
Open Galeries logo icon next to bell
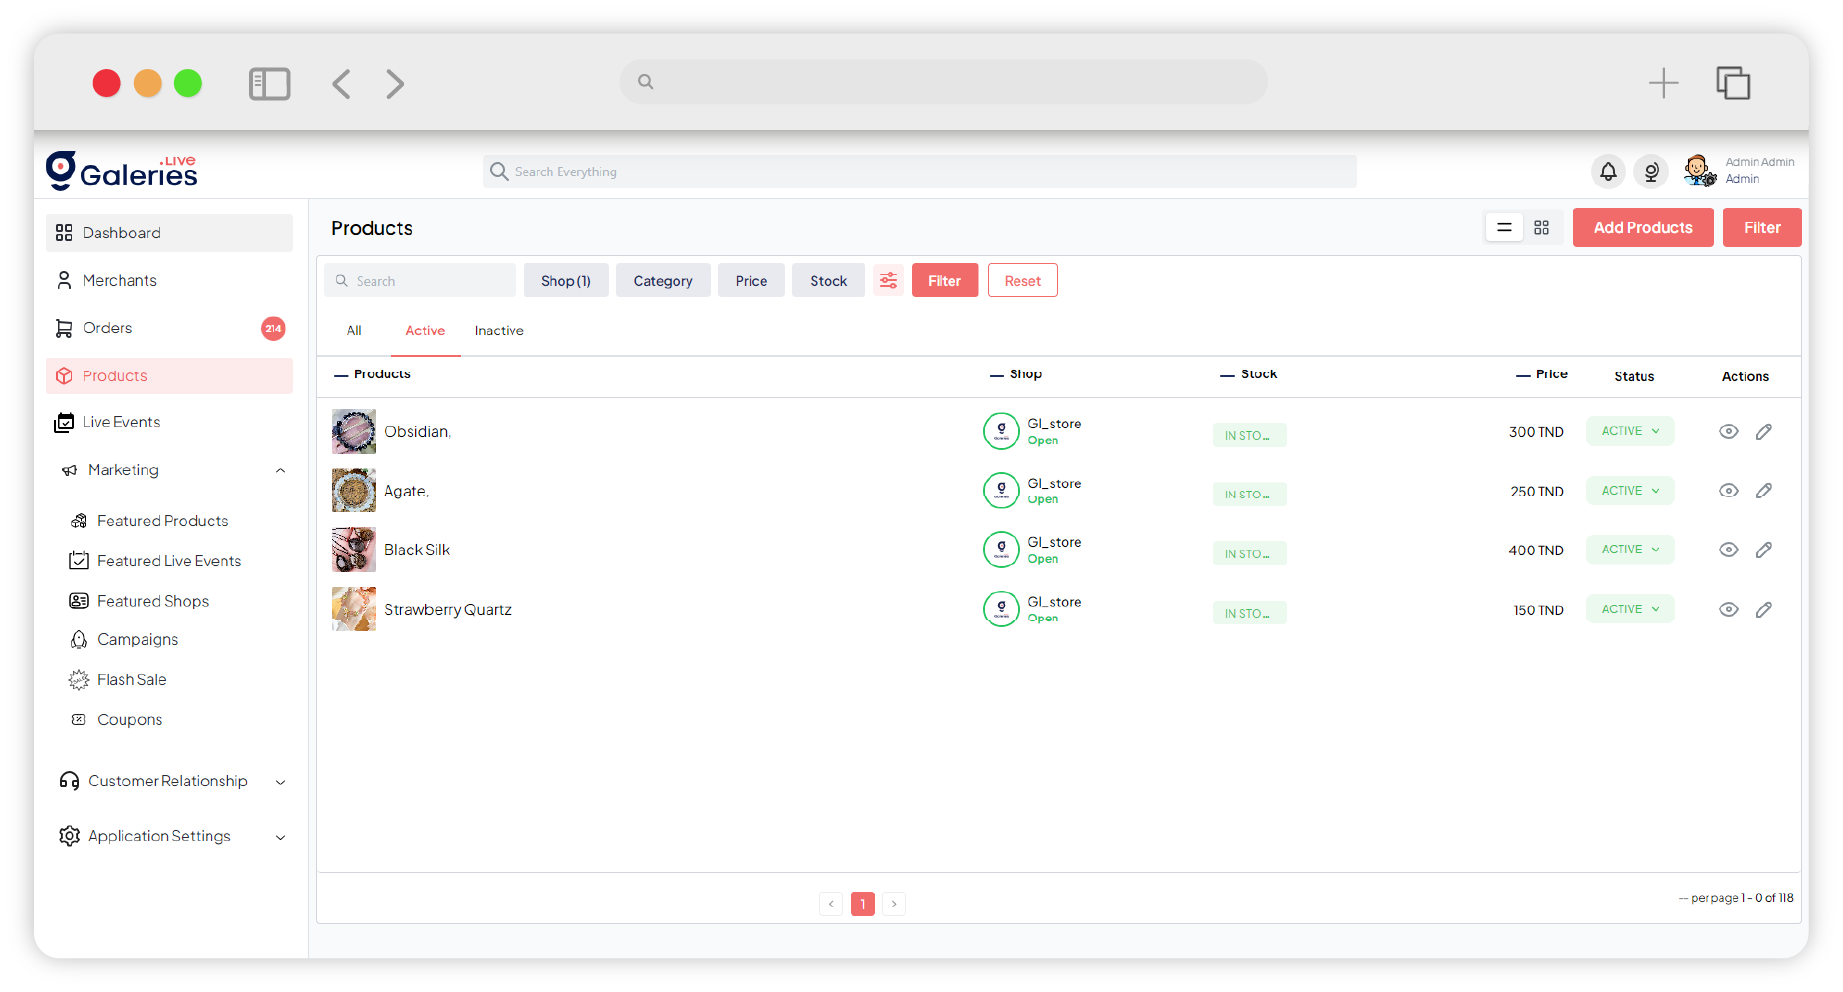point(1651,172)
